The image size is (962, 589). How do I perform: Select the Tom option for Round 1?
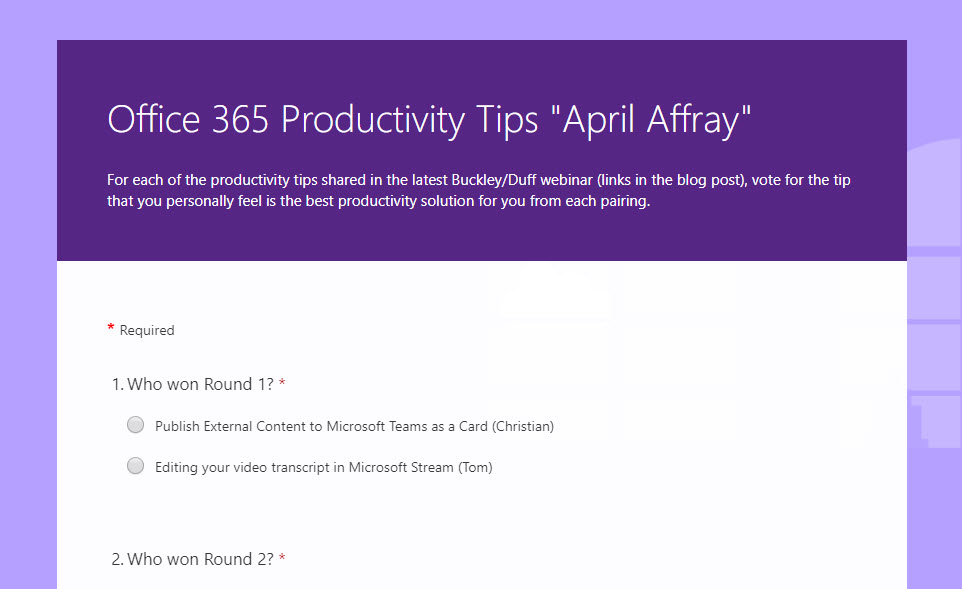pos(135,465)
